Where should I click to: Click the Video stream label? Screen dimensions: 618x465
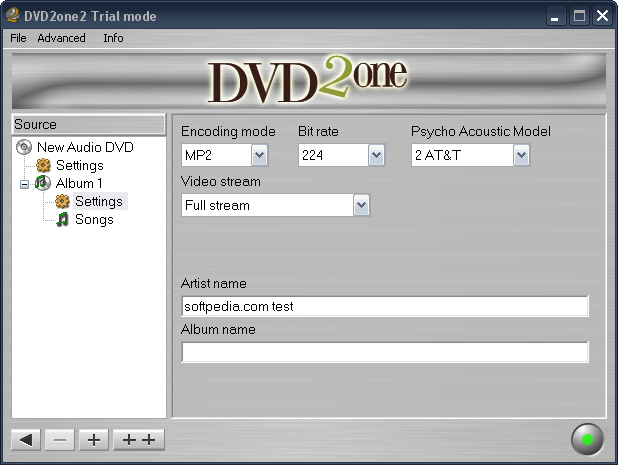coord(221,181)
